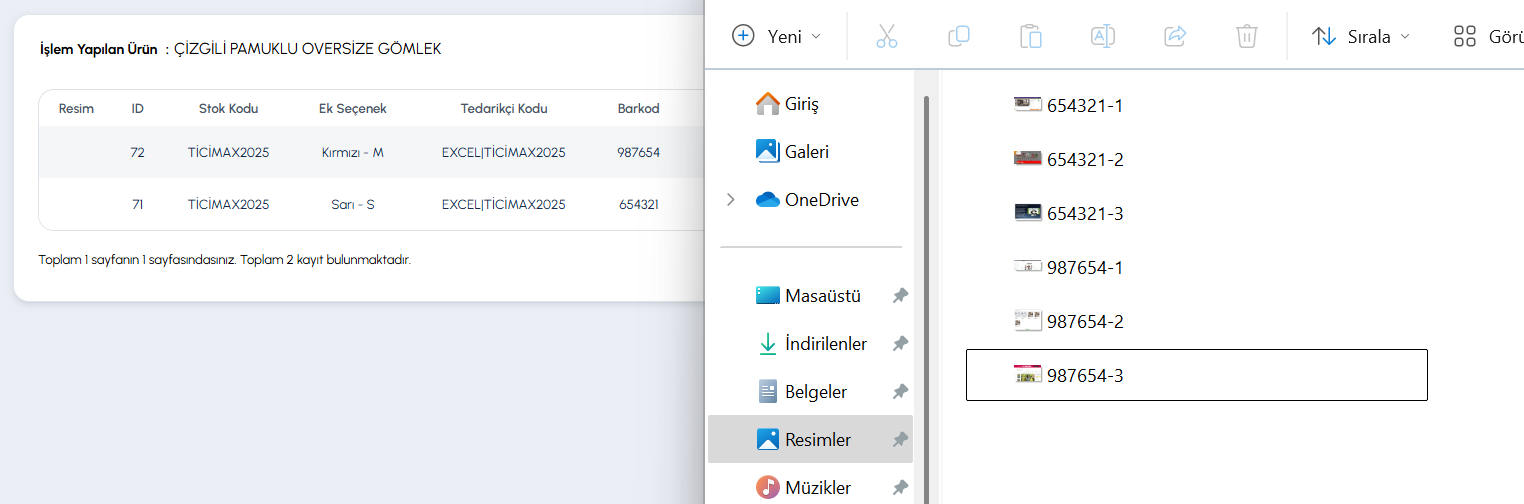This screenshot has height=504, width=1524.
Task: Click the Share icon in toolbar
Action: click(x=1174, y=36)
